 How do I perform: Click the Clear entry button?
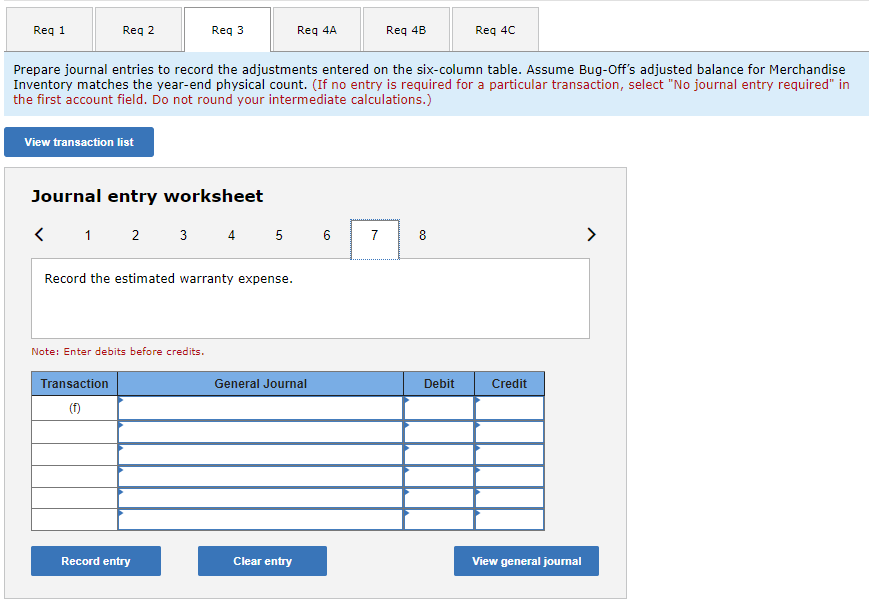click(261, 560)
